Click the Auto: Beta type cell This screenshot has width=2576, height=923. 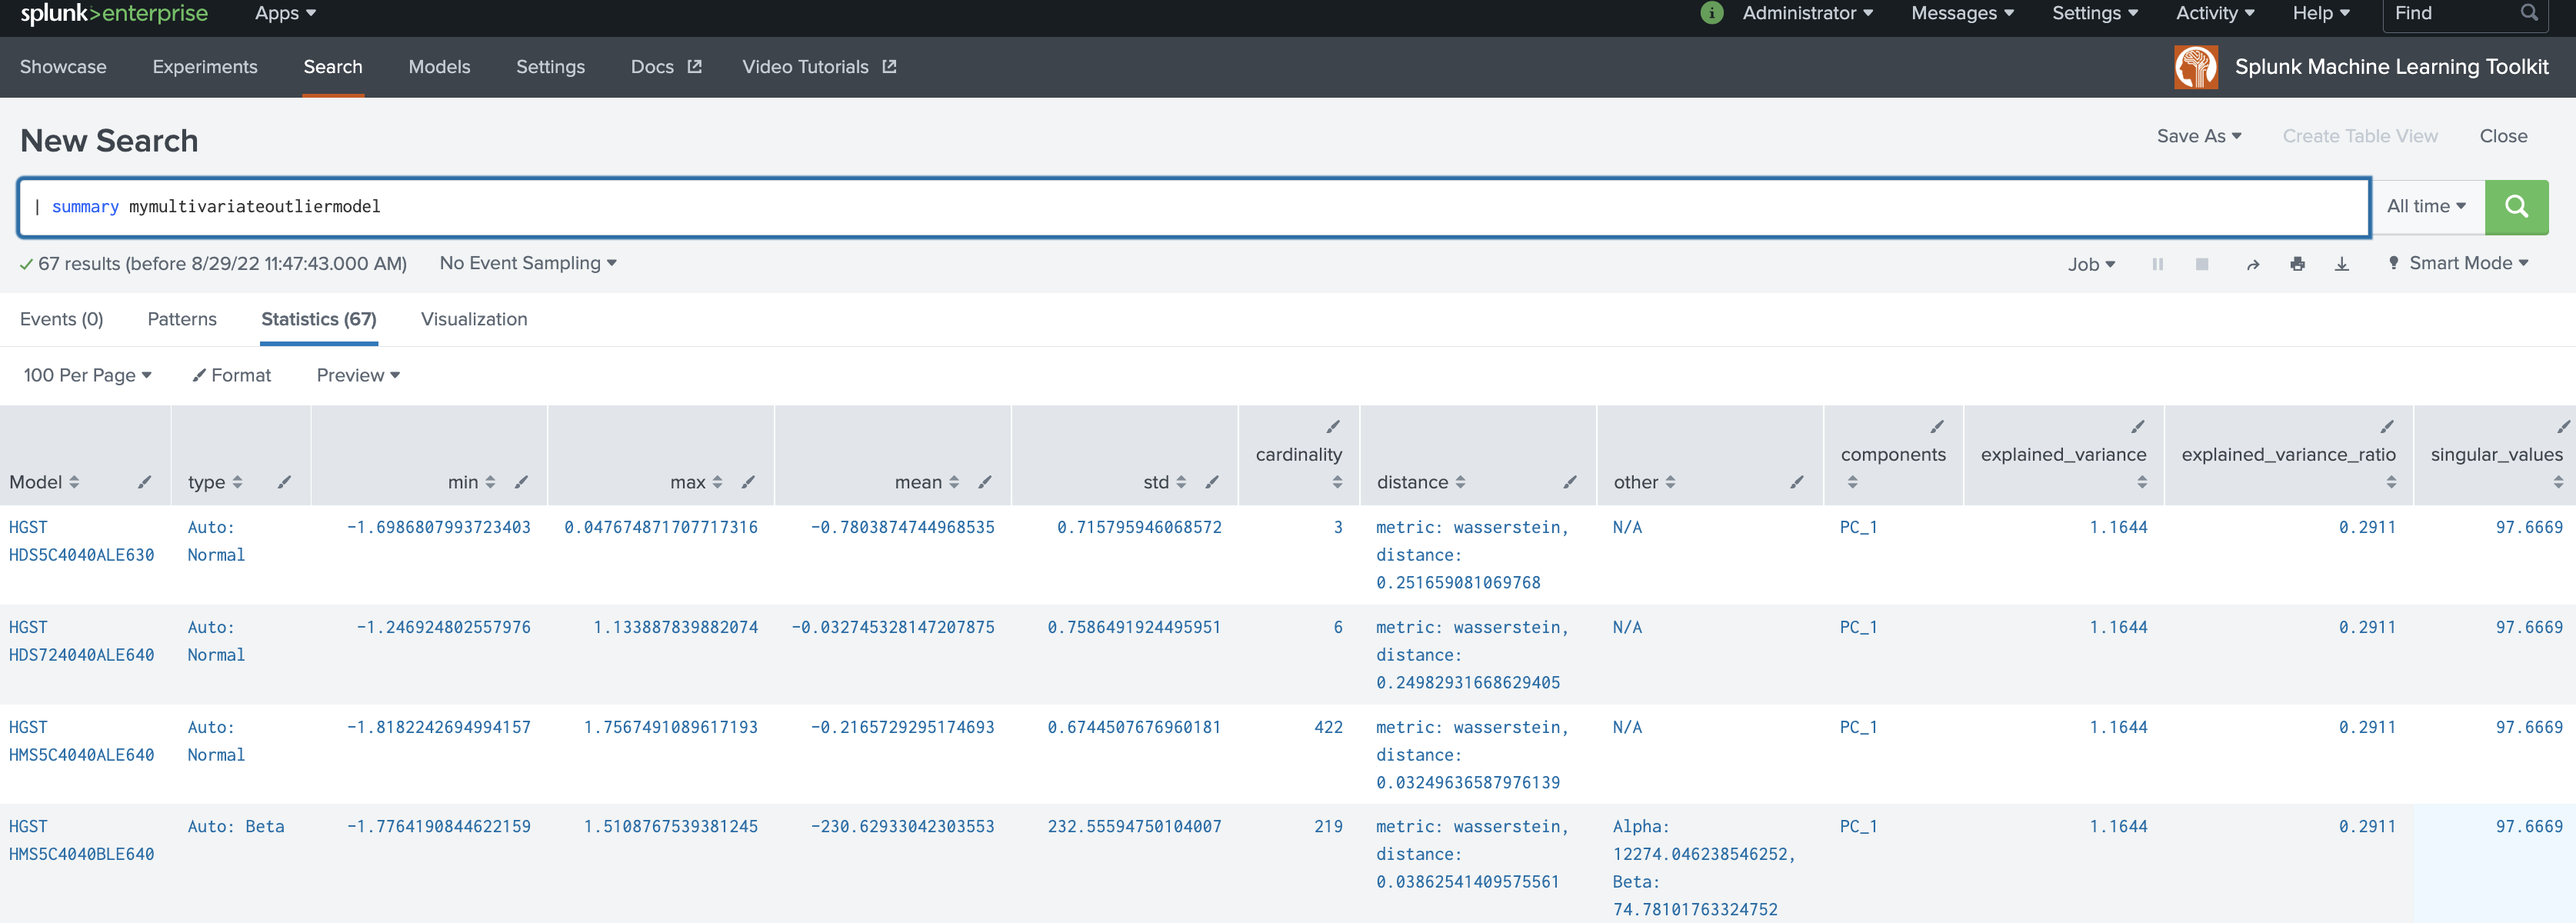236,827
